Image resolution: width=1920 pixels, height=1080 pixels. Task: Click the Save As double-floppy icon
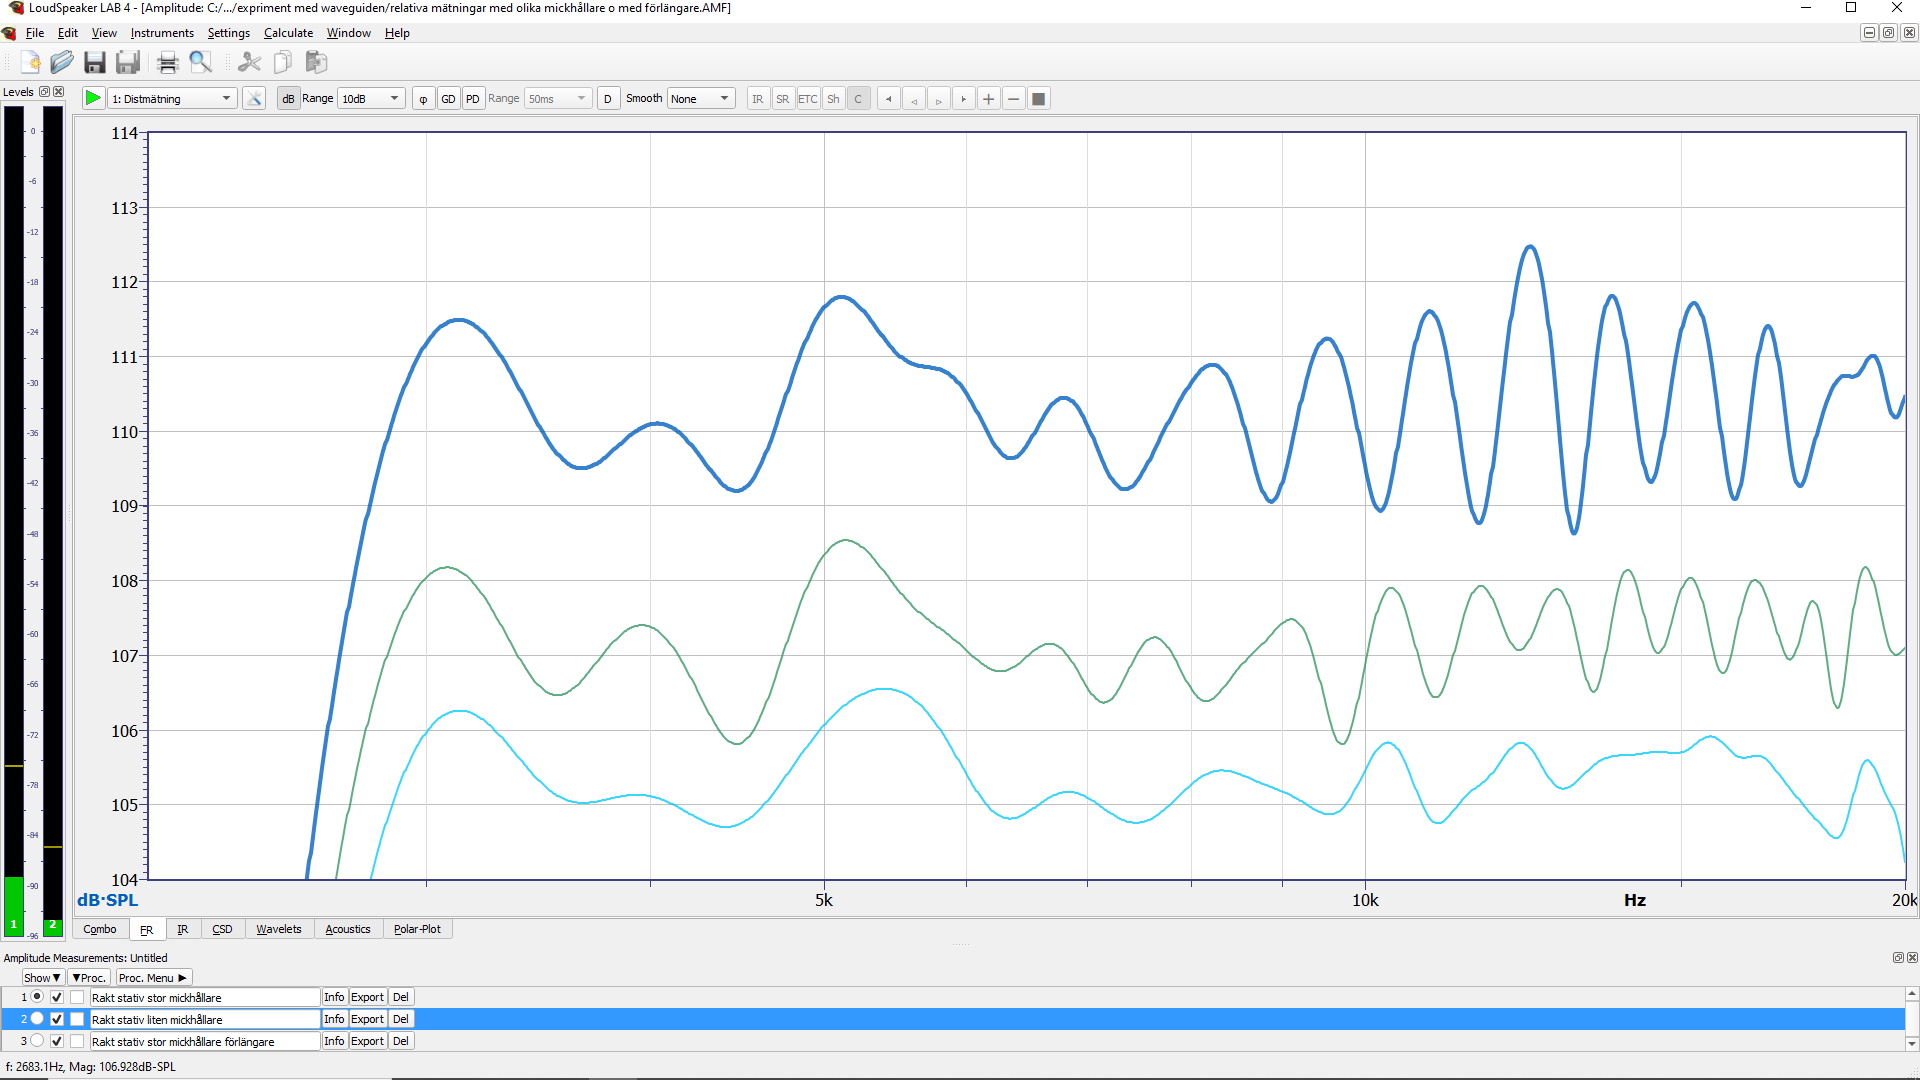(x=128, y=62)
